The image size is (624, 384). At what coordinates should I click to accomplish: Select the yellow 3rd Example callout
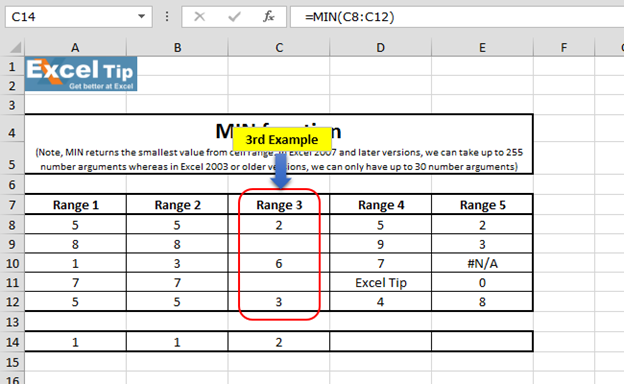tap(282, 140)
